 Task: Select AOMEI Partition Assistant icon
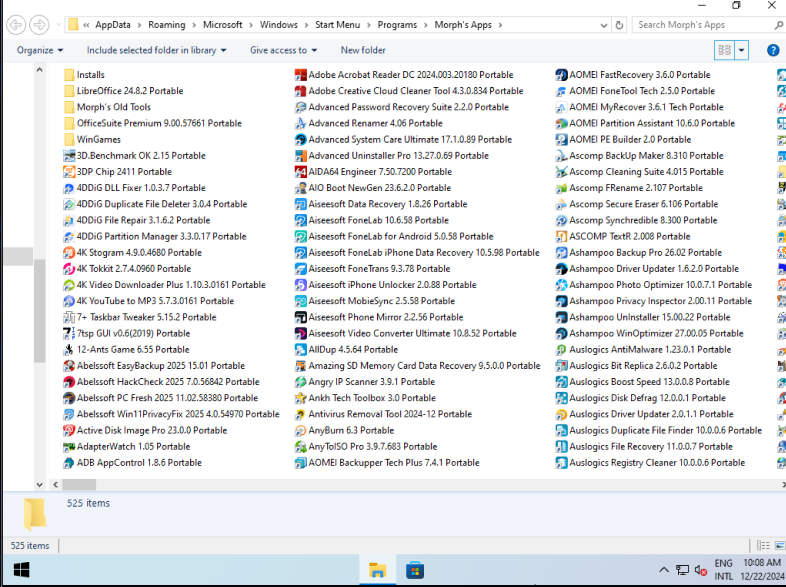(x=561, y=123)
